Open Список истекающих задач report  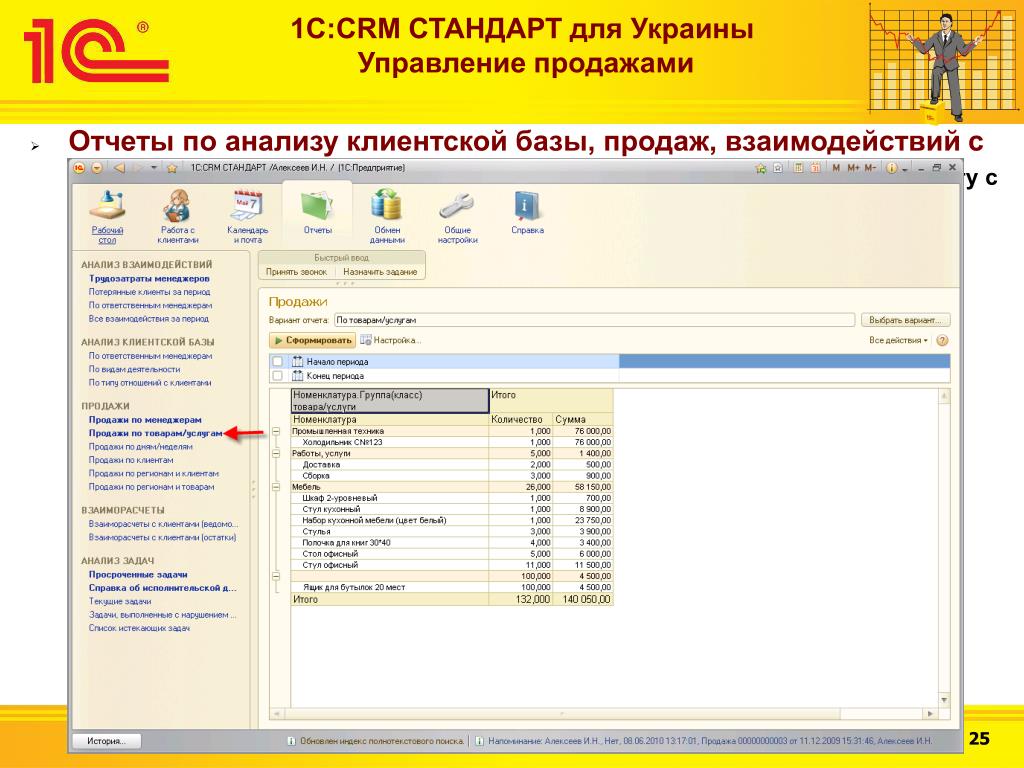coord(139,628)
